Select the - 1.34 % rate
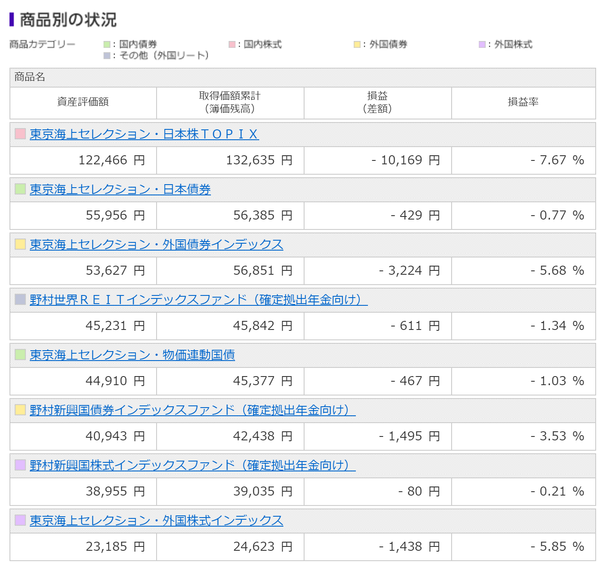This screenshot has width=600, height=565. pyautogui.click(x=558, y=326)
